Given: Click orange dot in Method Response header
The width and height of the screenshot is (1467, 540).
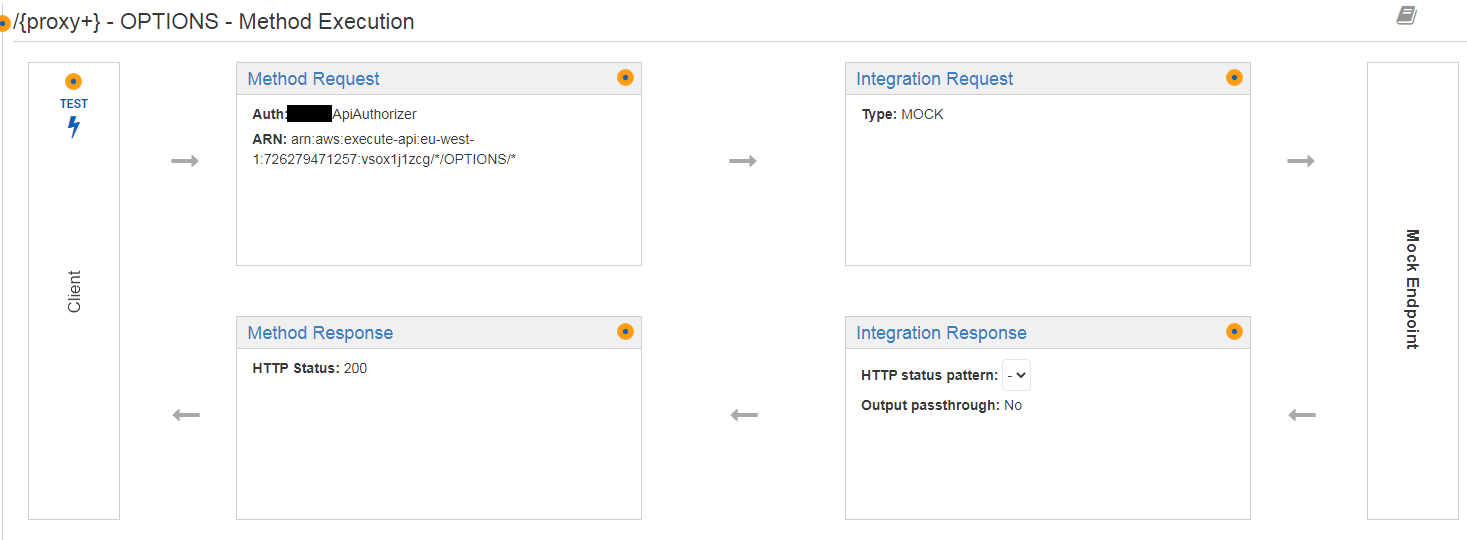Looking at the screenshot, I should [625, 332].
